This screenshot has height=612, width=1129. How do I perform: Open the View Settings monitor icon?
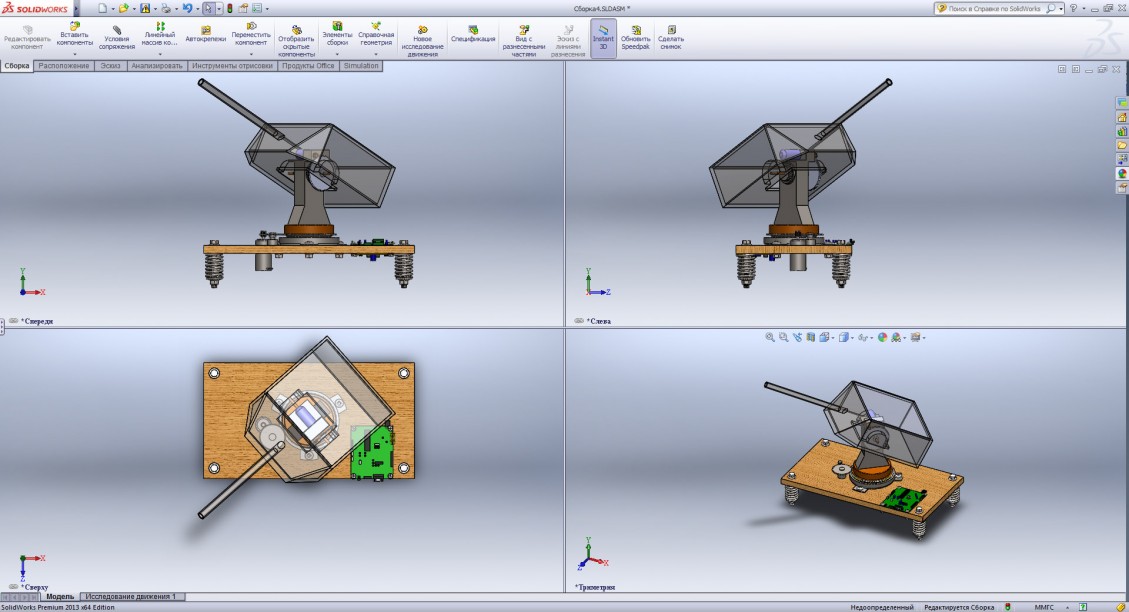pyautogui.click(x=915, y=337)
